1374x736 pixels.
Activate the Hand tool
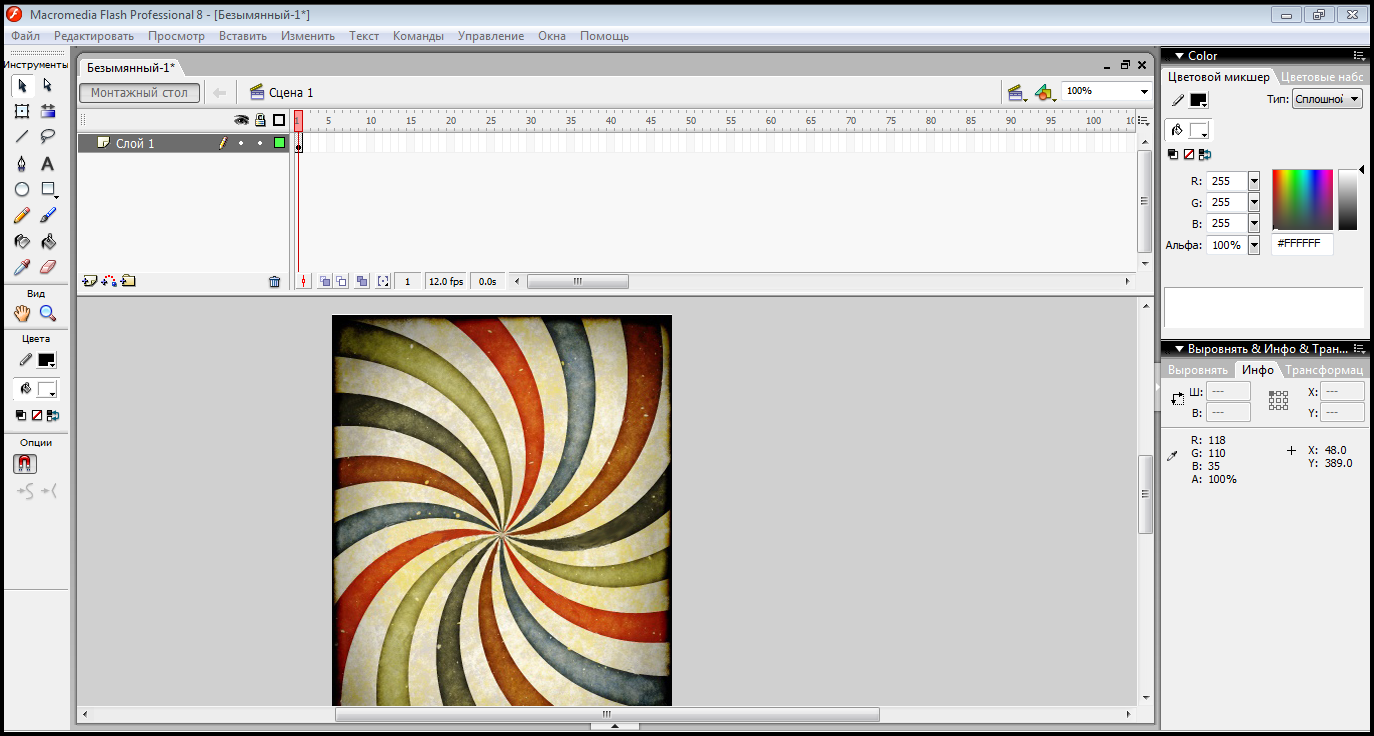coord(22,313)
